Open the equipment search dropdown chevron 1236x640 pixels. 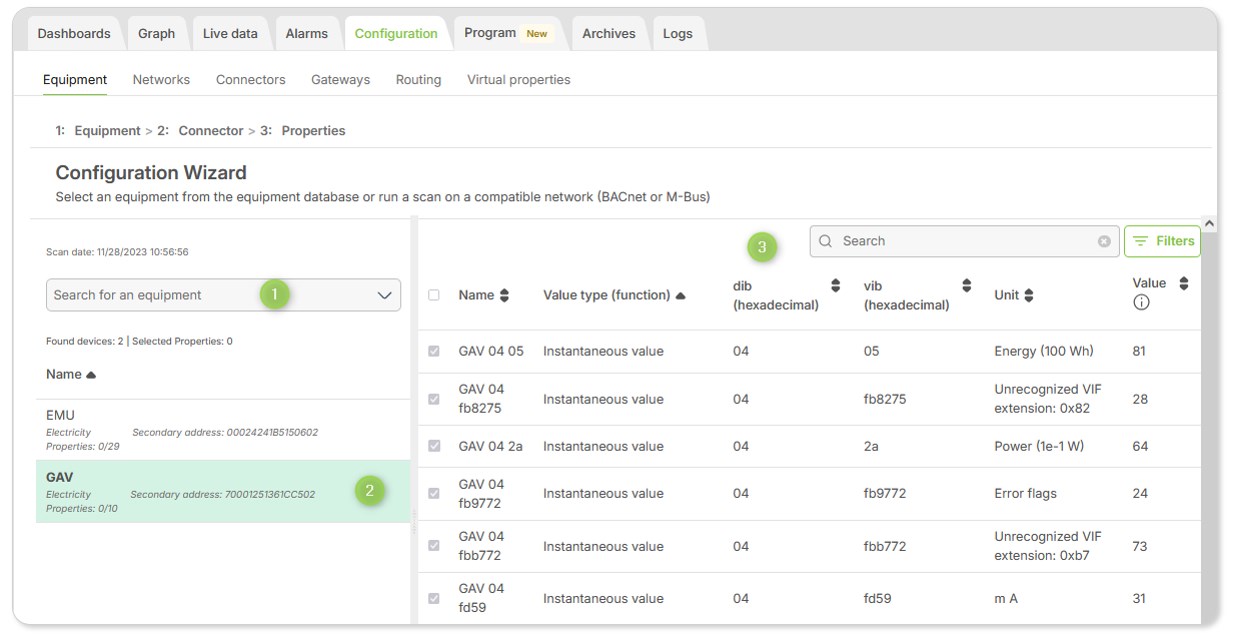coord(384,295)
